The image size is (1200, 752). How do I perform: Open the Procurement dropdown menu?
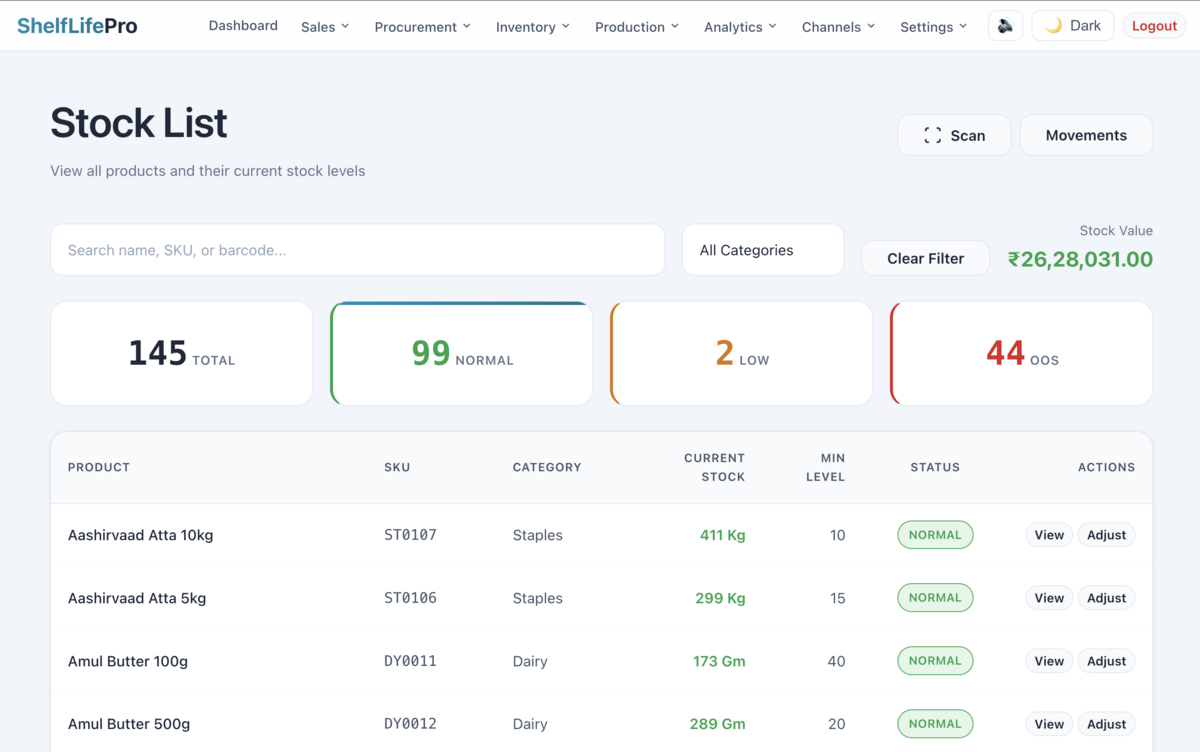coord(422,27)
